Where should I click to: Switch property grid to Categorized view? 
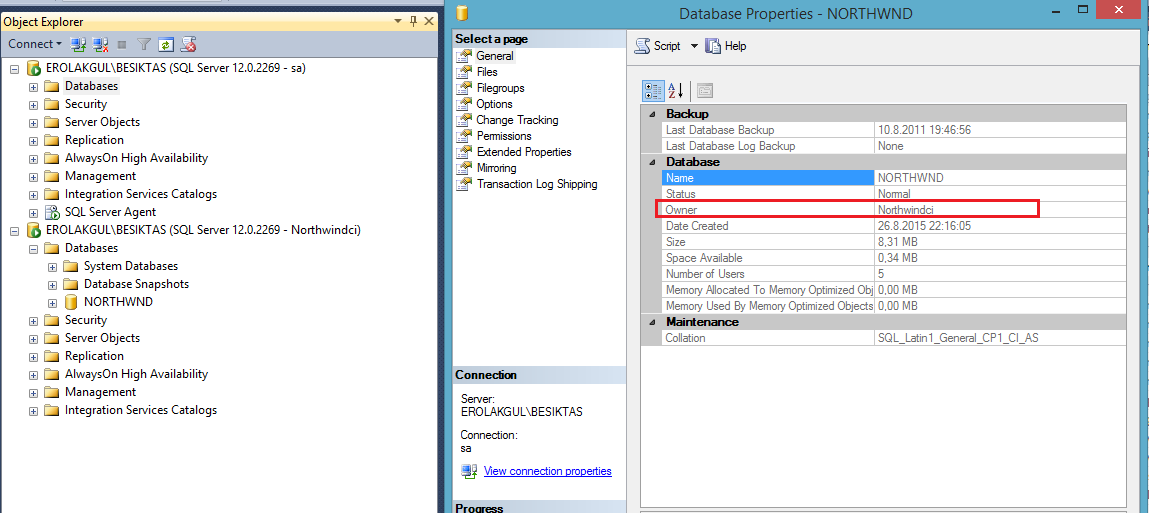pyautogui.click(x=653, y=91)
